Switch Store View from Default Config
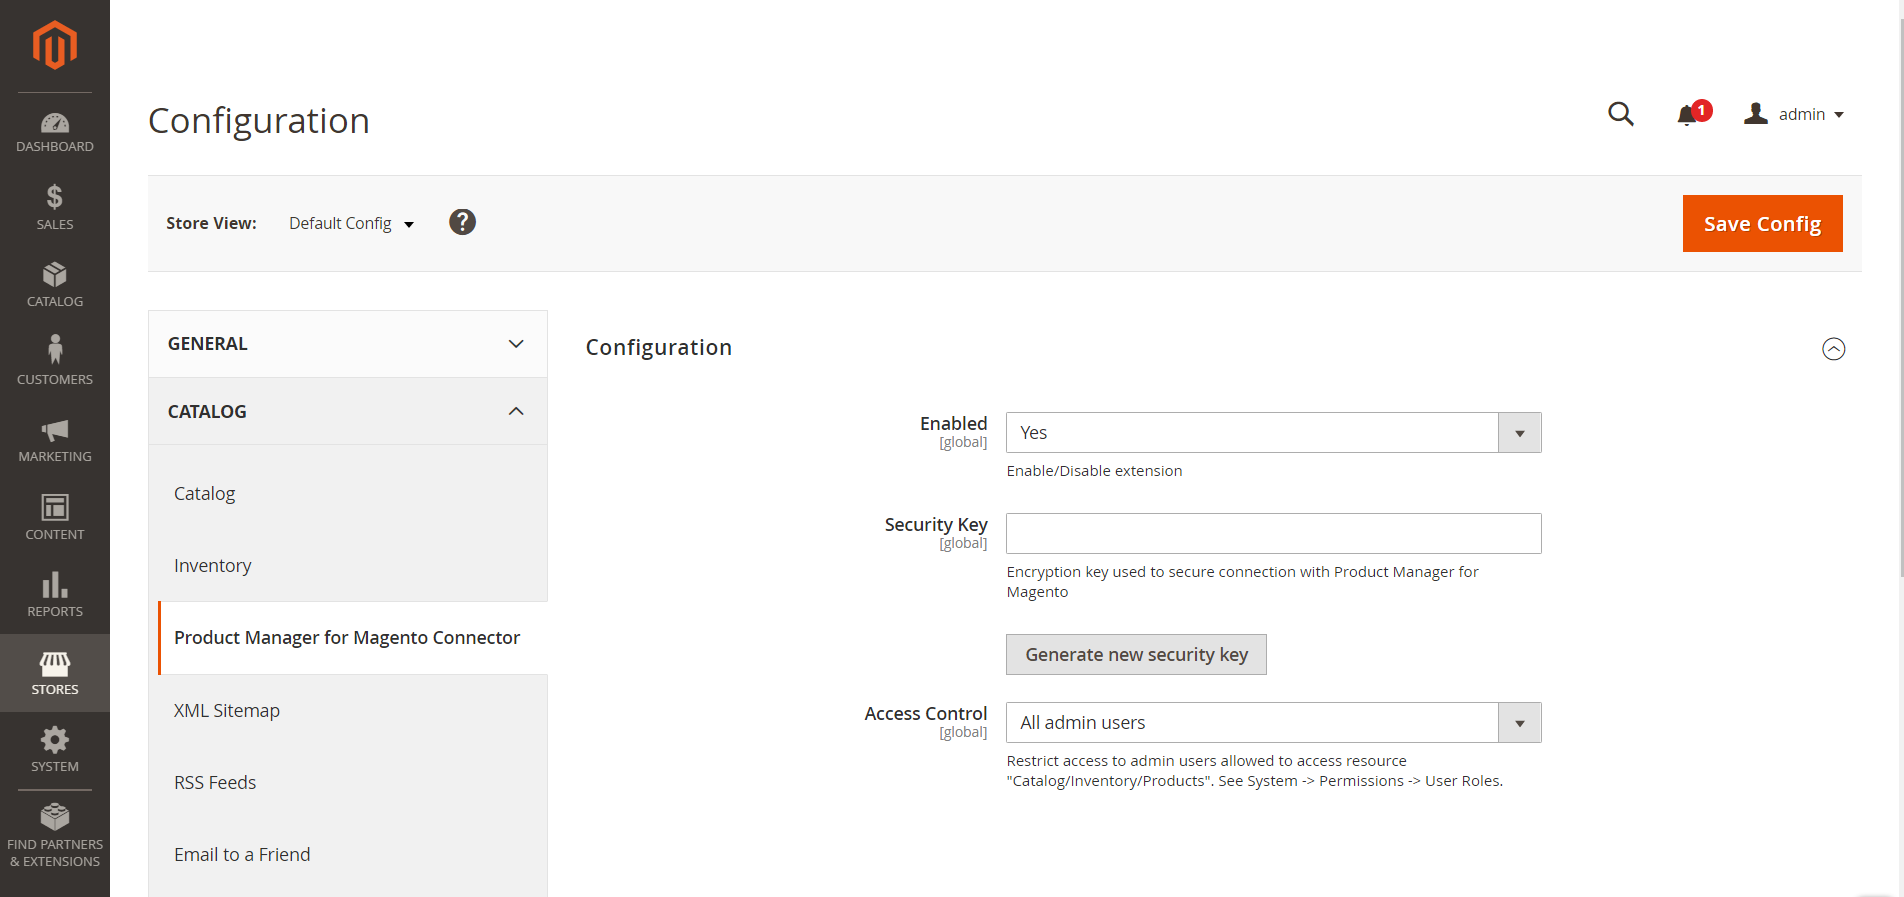The width and height of the screenshot is (1904, 897). [x=351, y=224]
